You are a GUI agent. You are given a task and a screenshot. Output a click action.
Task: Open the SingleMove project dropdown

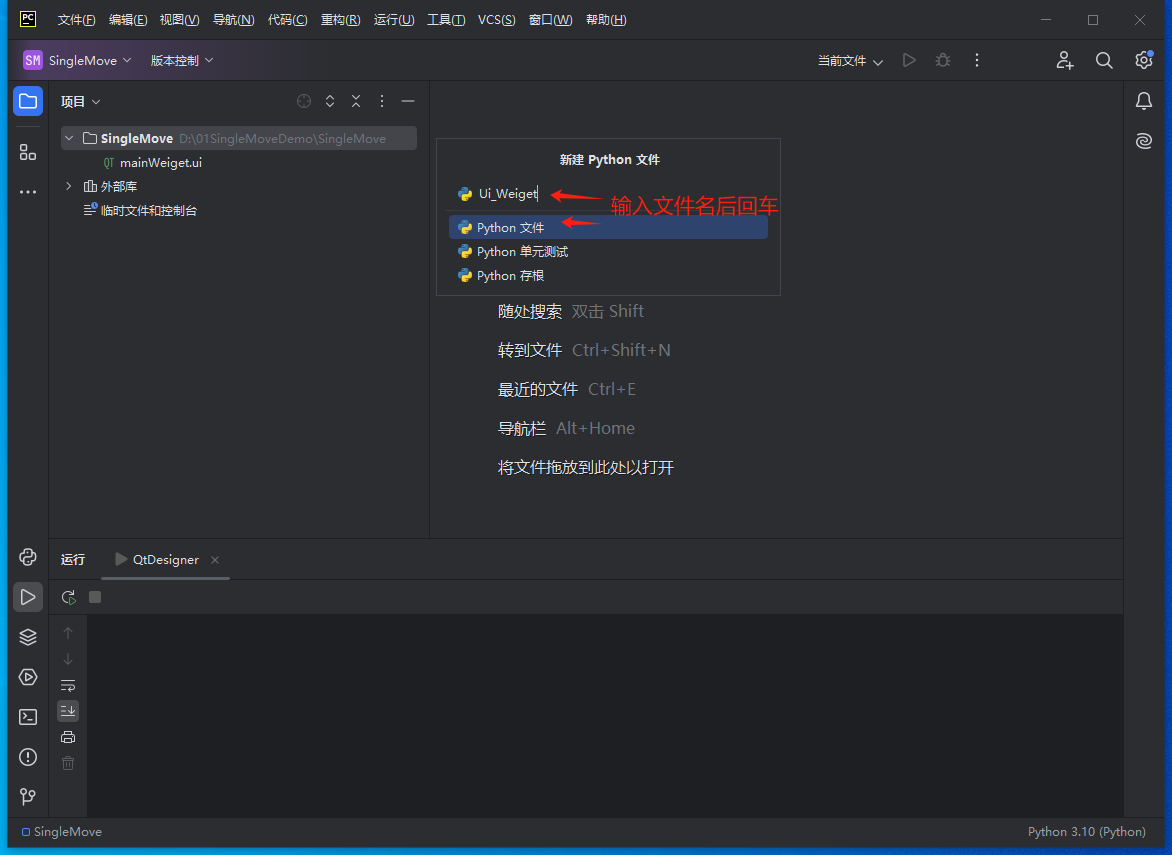point(77,61)
